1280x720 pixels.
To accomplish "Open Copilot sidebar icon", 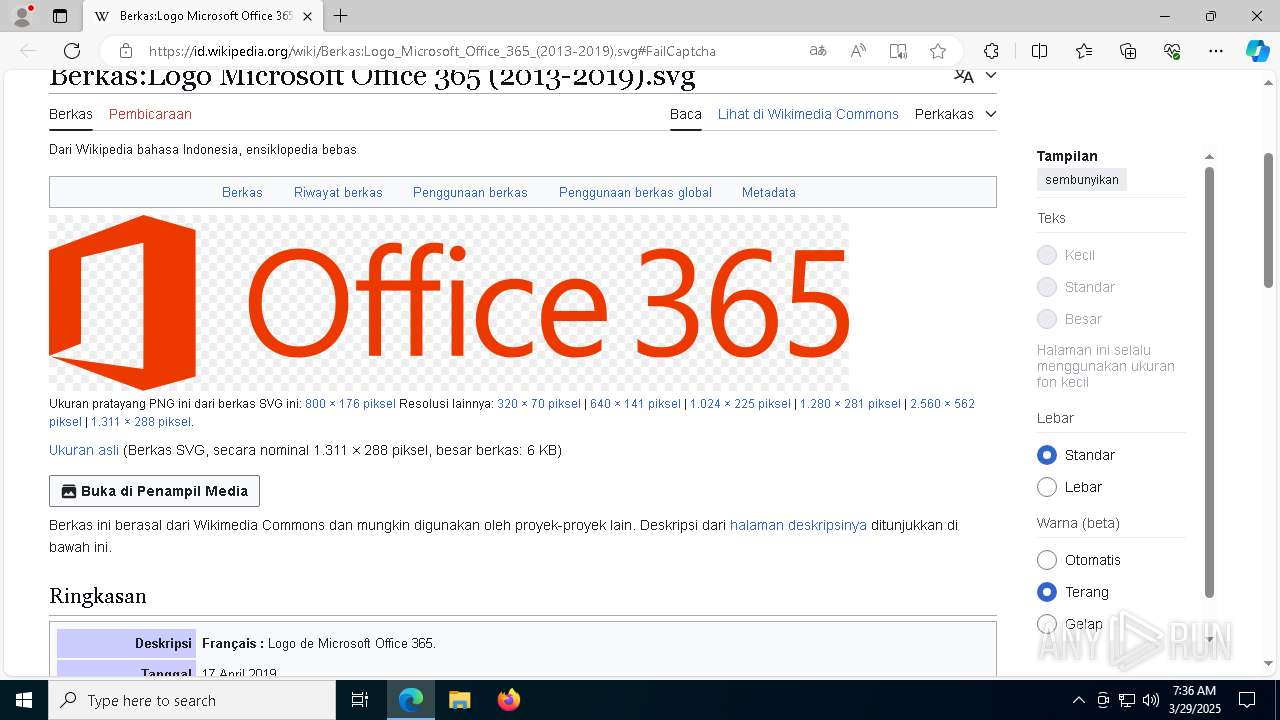I will coord(1257,51).
